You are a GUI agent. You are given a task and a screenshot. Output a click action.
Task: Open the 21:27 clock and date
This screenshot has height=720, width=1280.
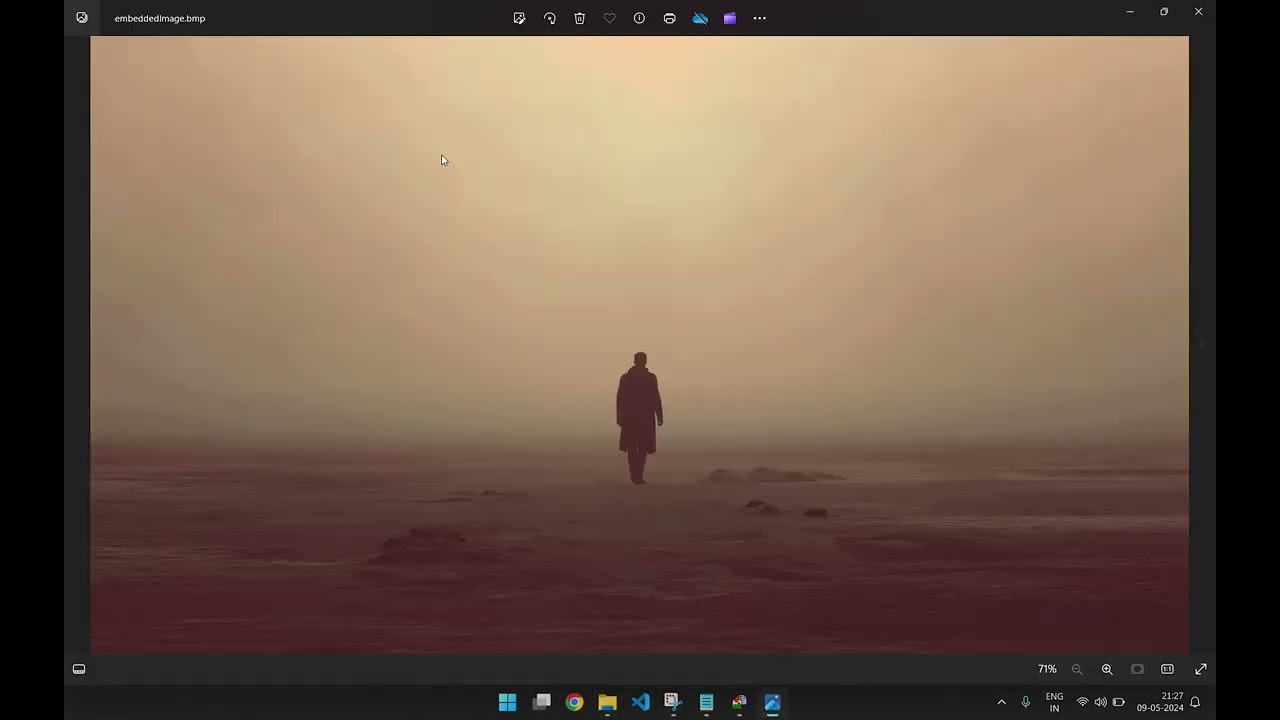[x=1160, y=702]
